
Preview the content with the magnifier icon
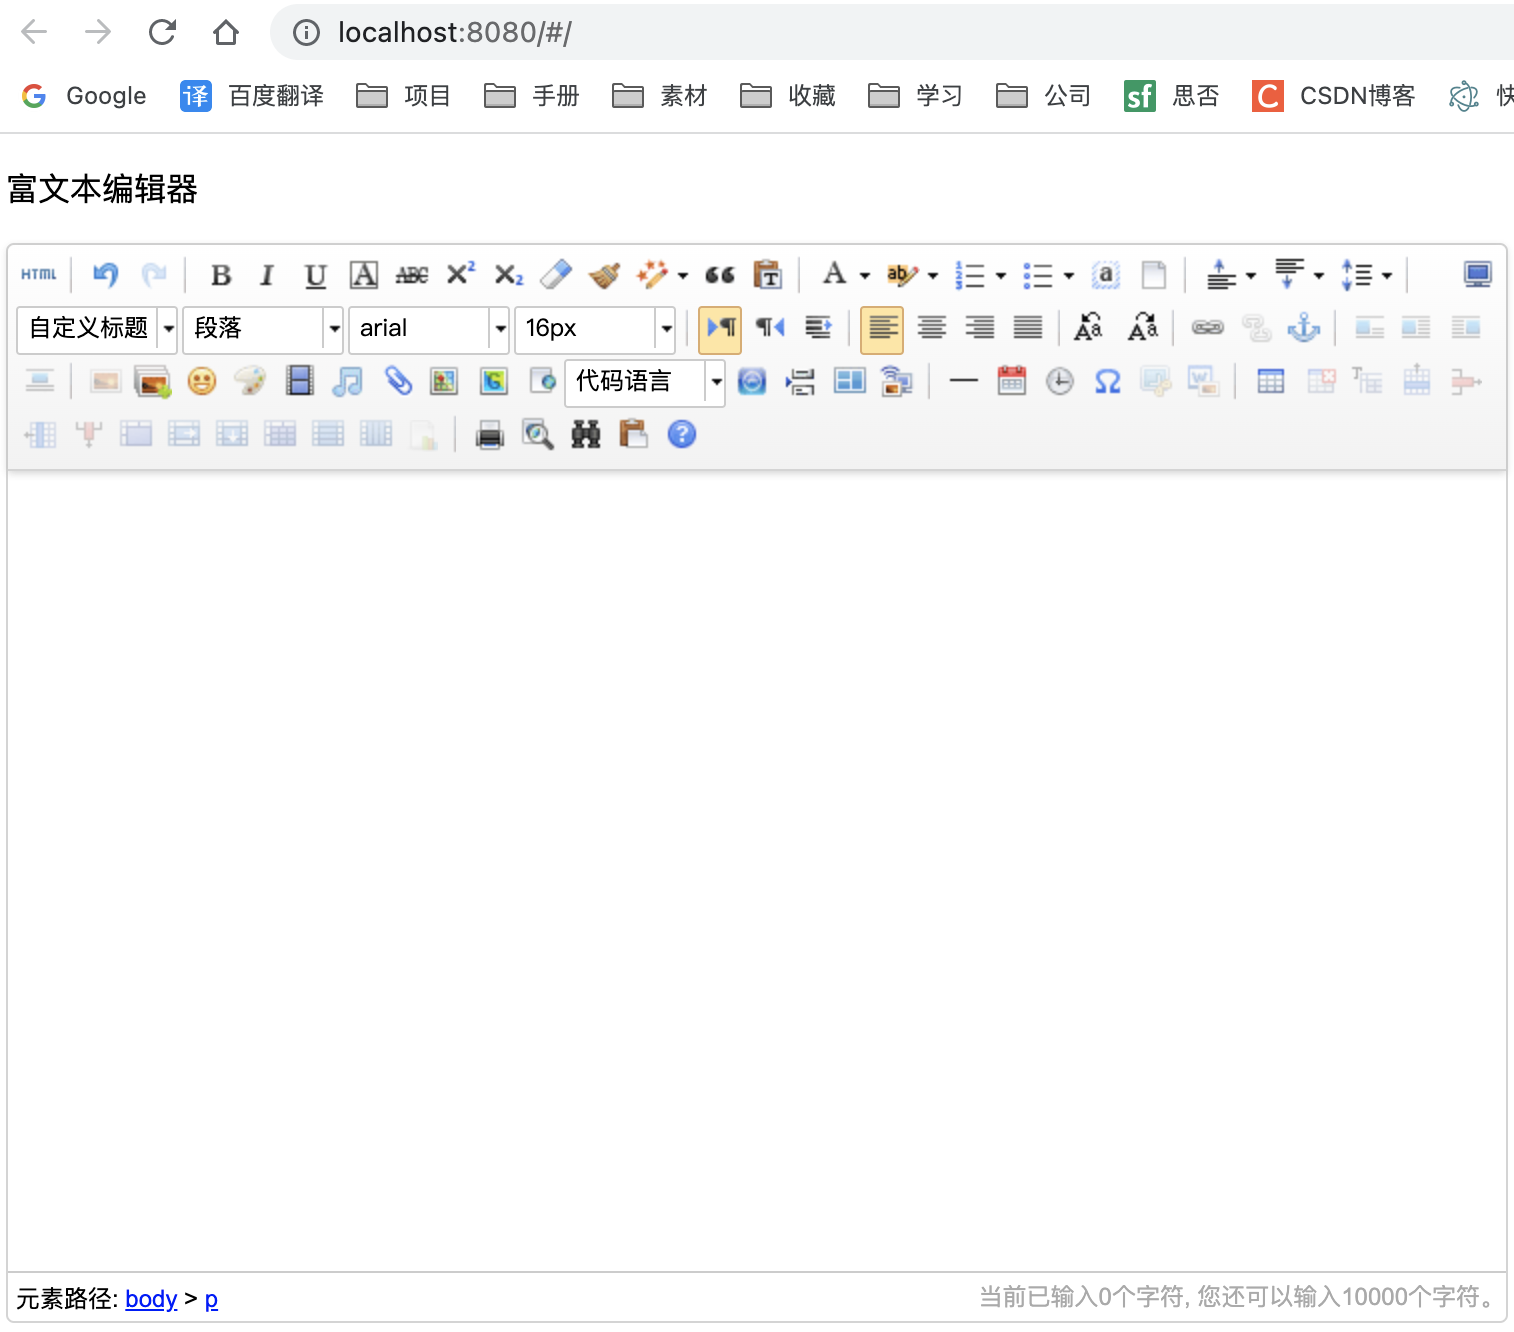538,434
